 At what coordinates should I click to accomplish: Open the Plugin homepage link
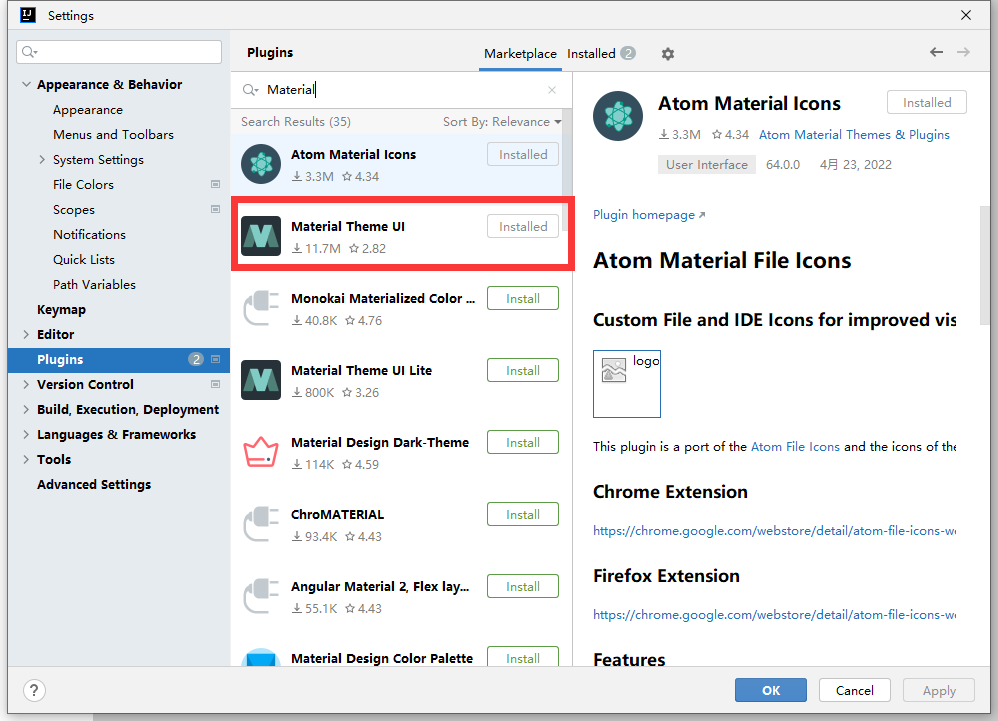tap(649, 215)
